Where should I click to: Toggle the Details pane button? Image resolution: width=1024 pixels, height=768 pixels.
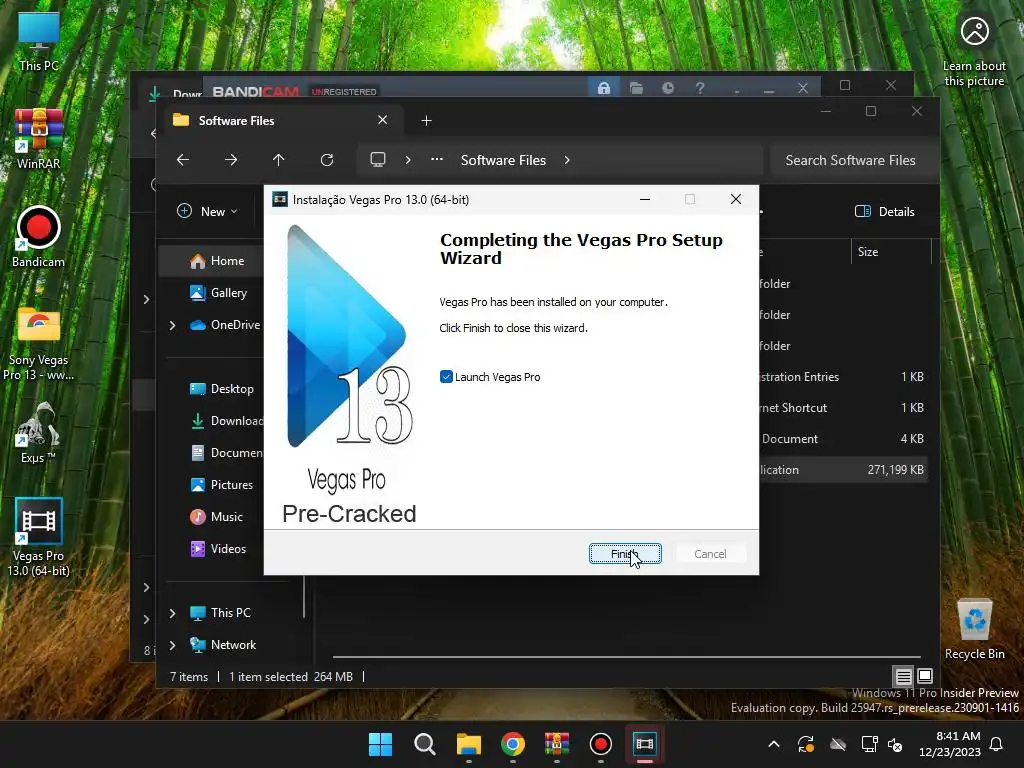click(885, 212)
